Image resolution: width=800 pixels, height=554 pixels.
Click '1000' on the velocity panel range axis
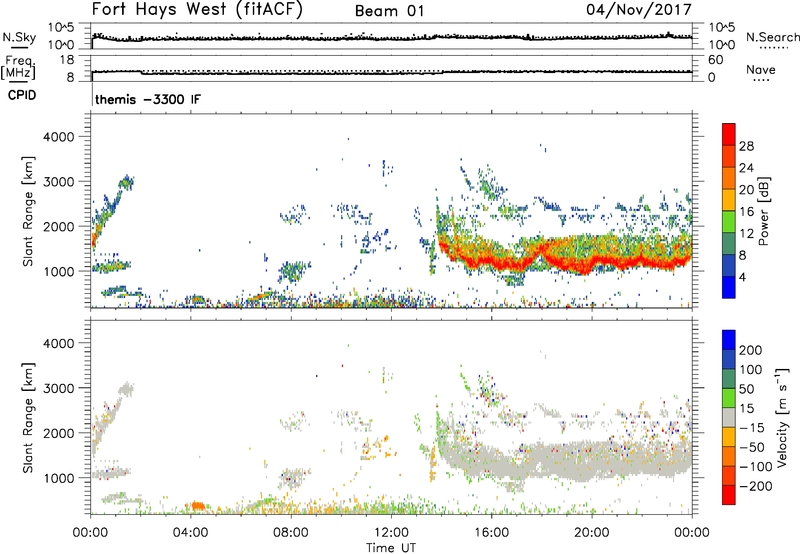tap(59, 478)
